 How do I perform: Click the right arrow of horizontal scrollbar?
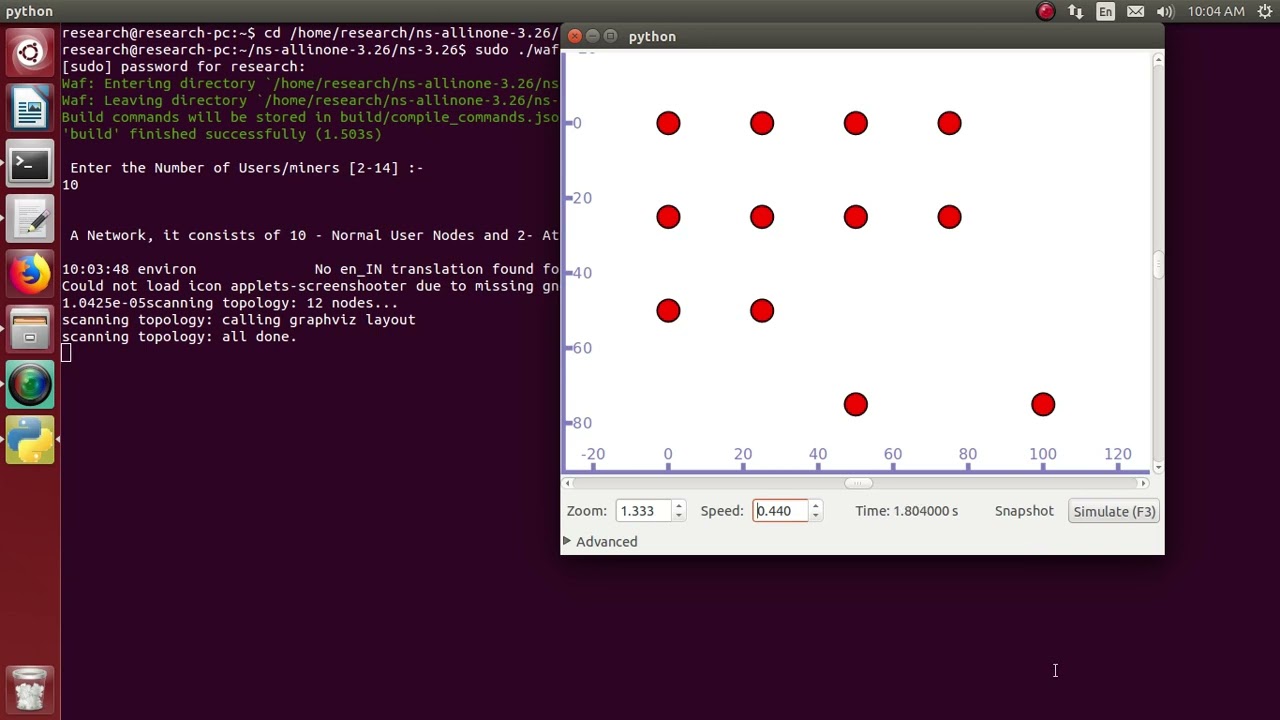pyautogui.click(x=1144, y=483)
